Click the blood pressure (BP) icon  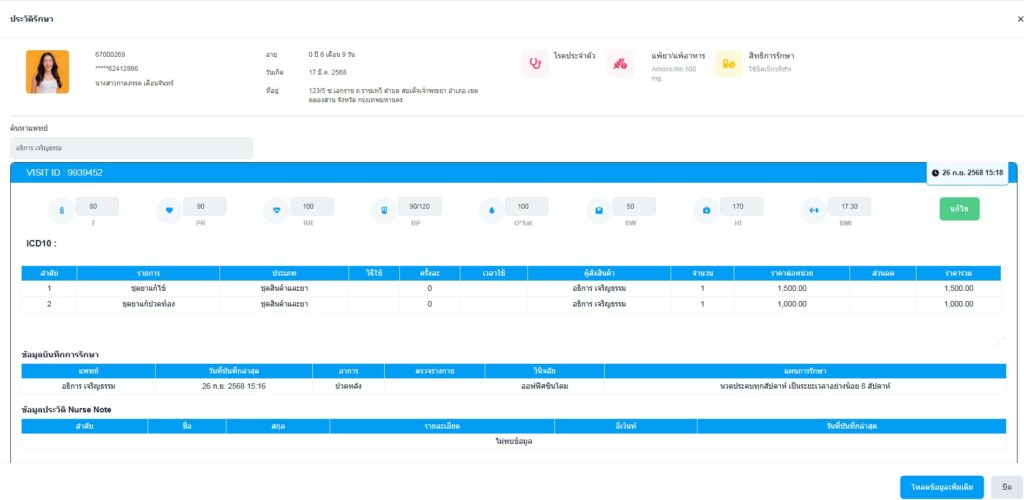point(384,210)
